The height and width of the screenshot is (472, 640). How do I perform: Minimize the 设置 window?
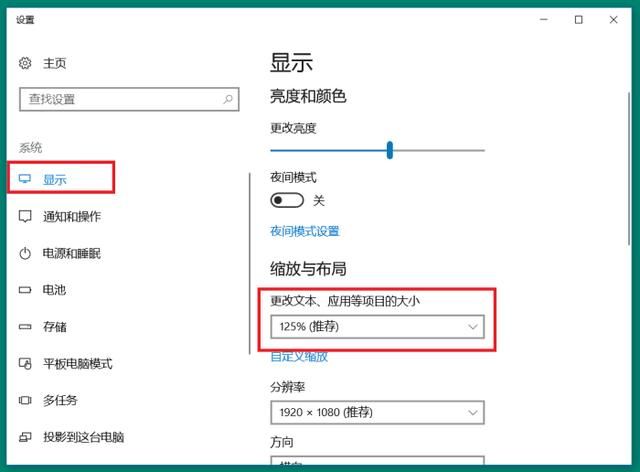(544, 20)
